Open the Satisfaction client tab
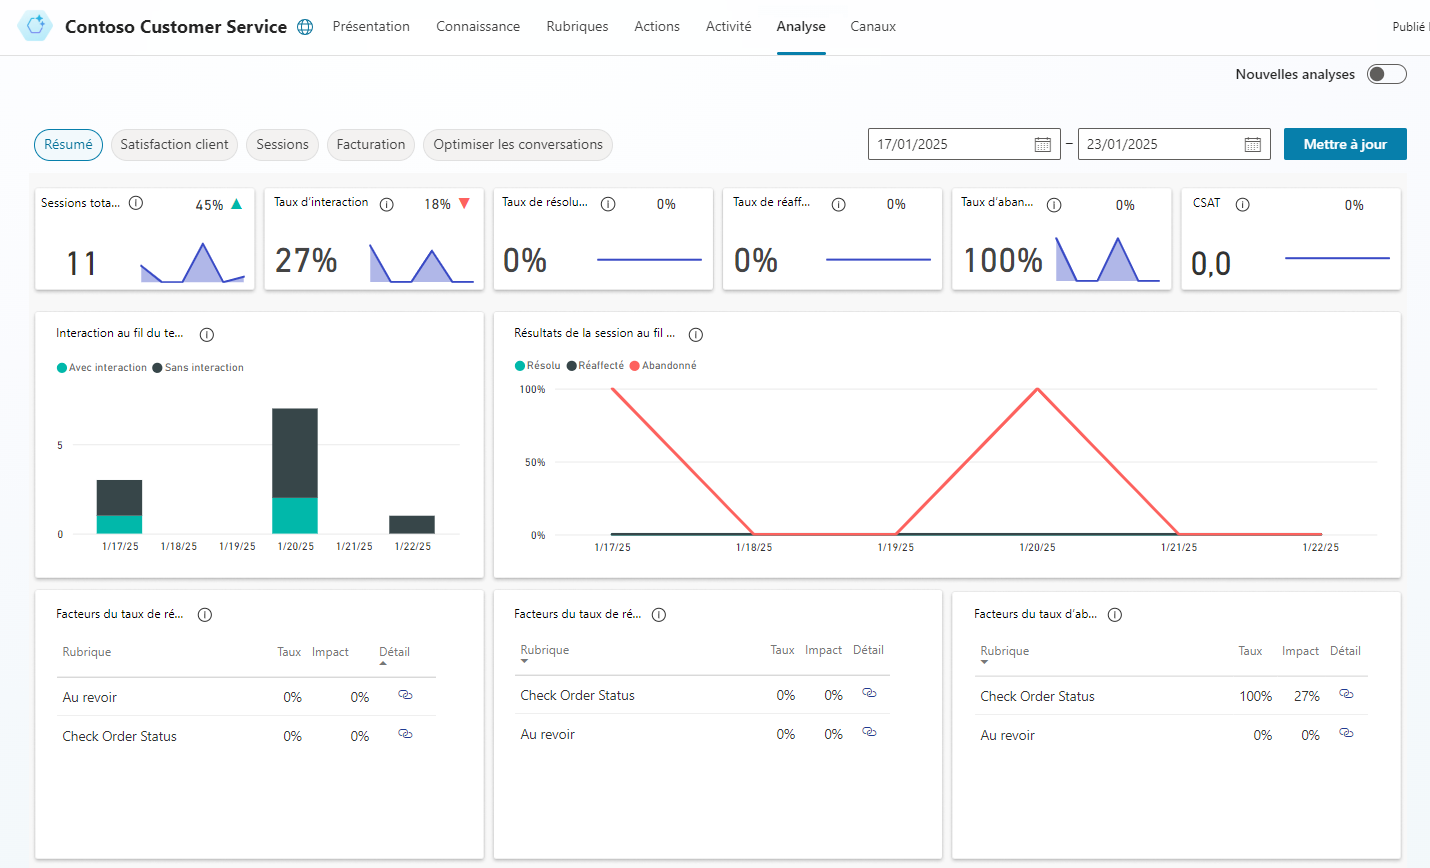This screenshot has height=868, width=1430. pos(174,145)
